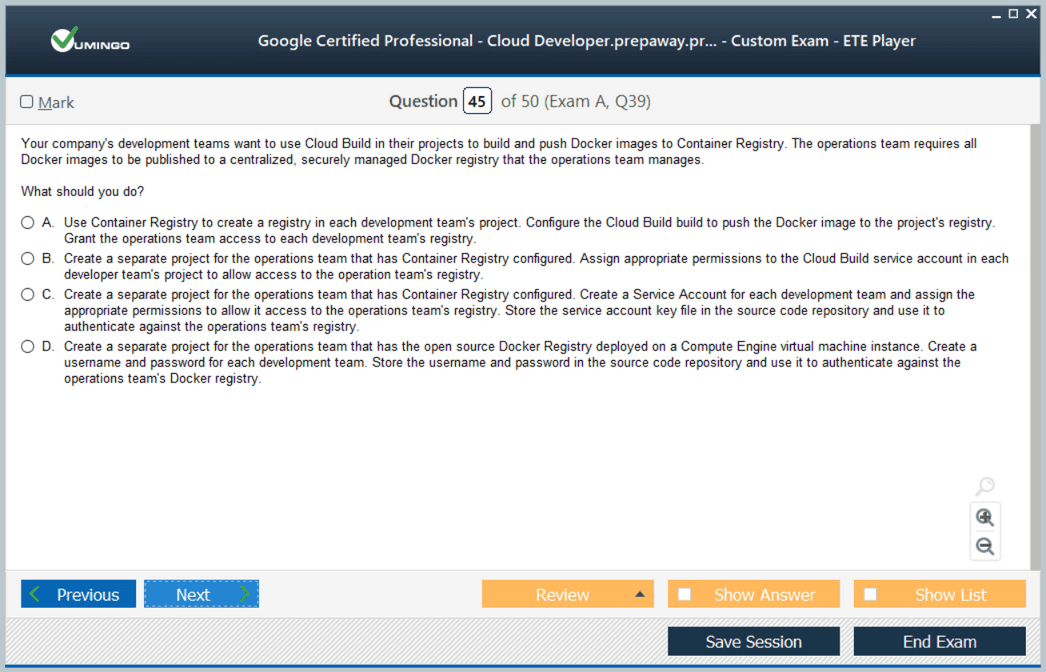Click the zoom in magnifier icon
Screen dimensions: 1046x672
(985, 517)
